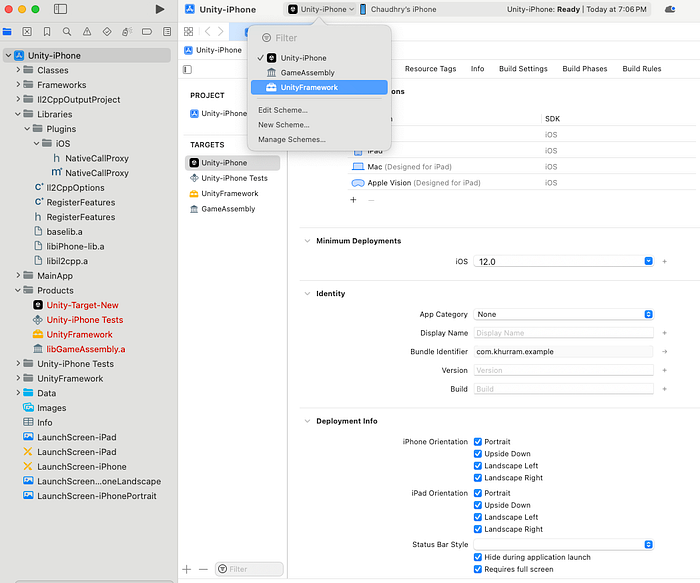Toggle Hide during application launch checkbox
The image size is (700, 583).
click(x=478, y=557)
